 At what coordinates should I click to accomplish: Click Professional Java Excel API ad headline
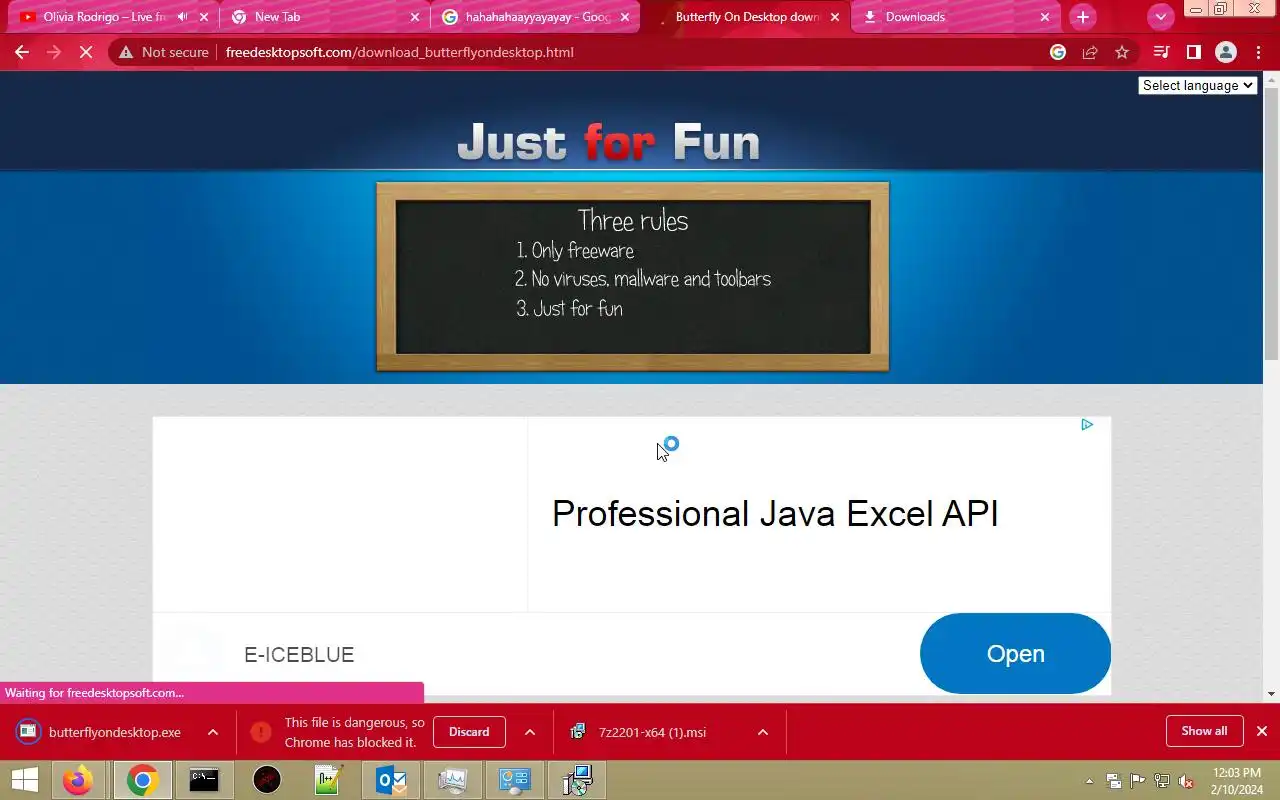pyautogui.click(x=775, y=514)
